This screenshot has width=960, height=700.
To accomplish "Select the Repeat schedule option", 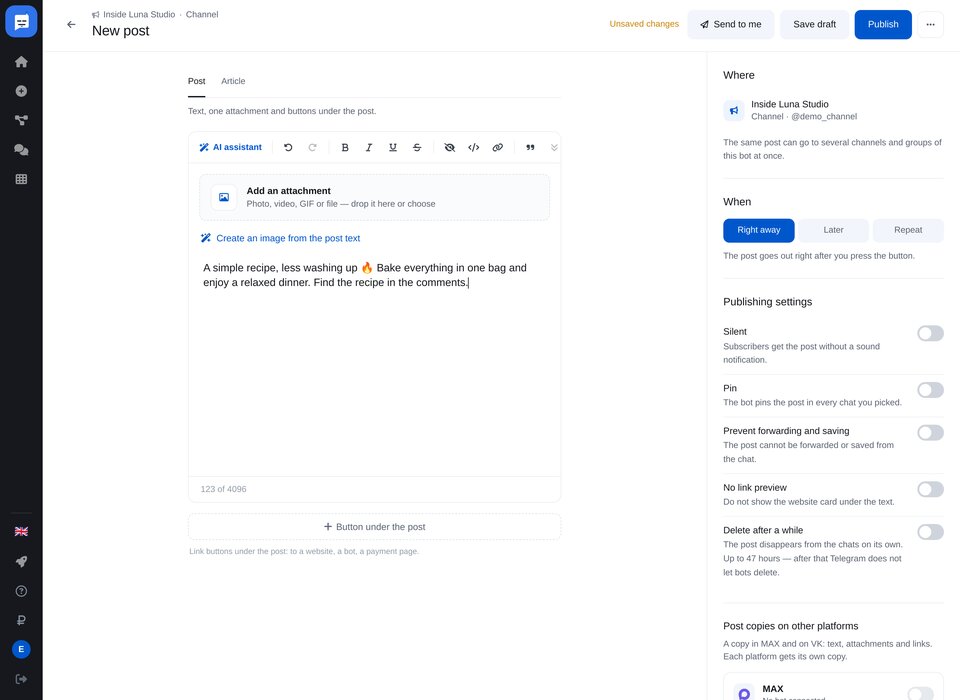I will click(x=908, y=230).
